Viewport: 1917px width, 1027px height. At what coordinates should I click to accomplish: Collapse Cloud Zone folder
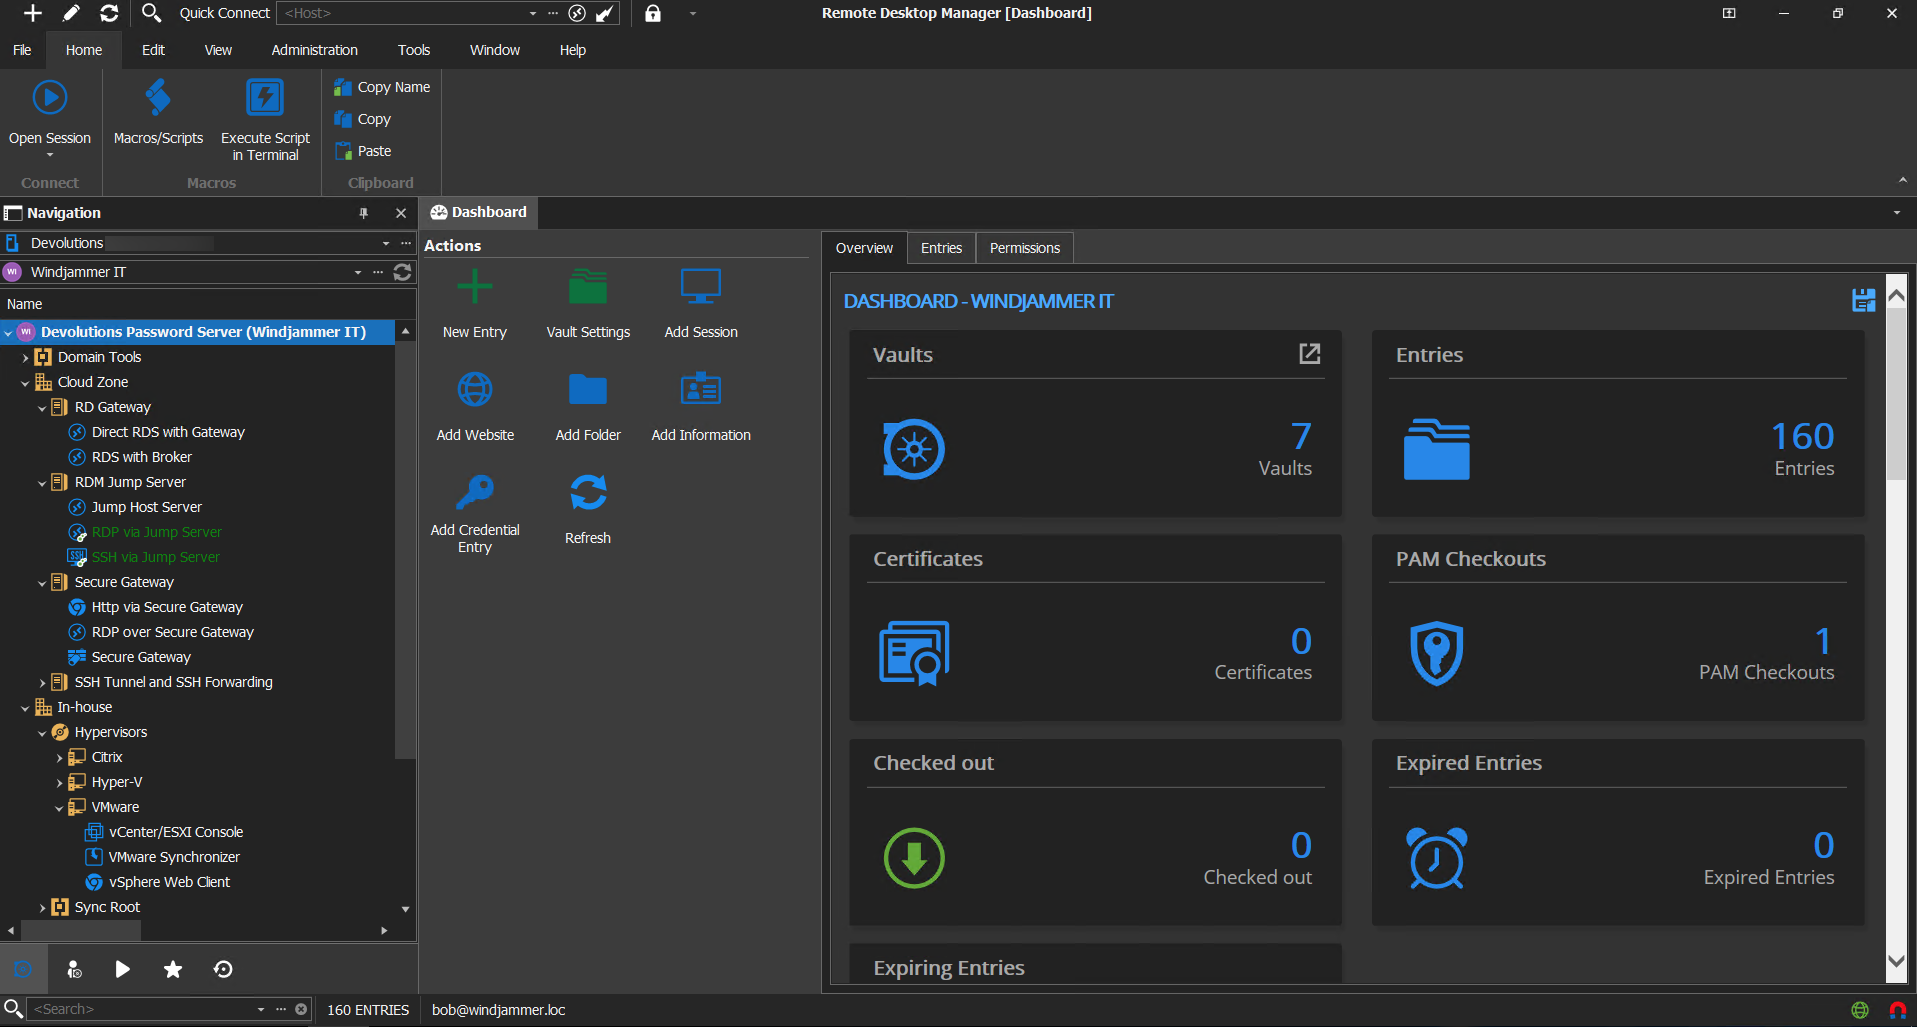coord(25,383)
